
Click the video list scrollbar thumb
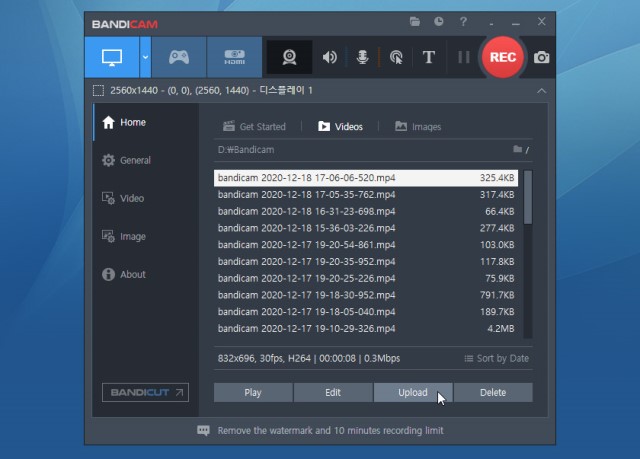(x=528, y=197)
